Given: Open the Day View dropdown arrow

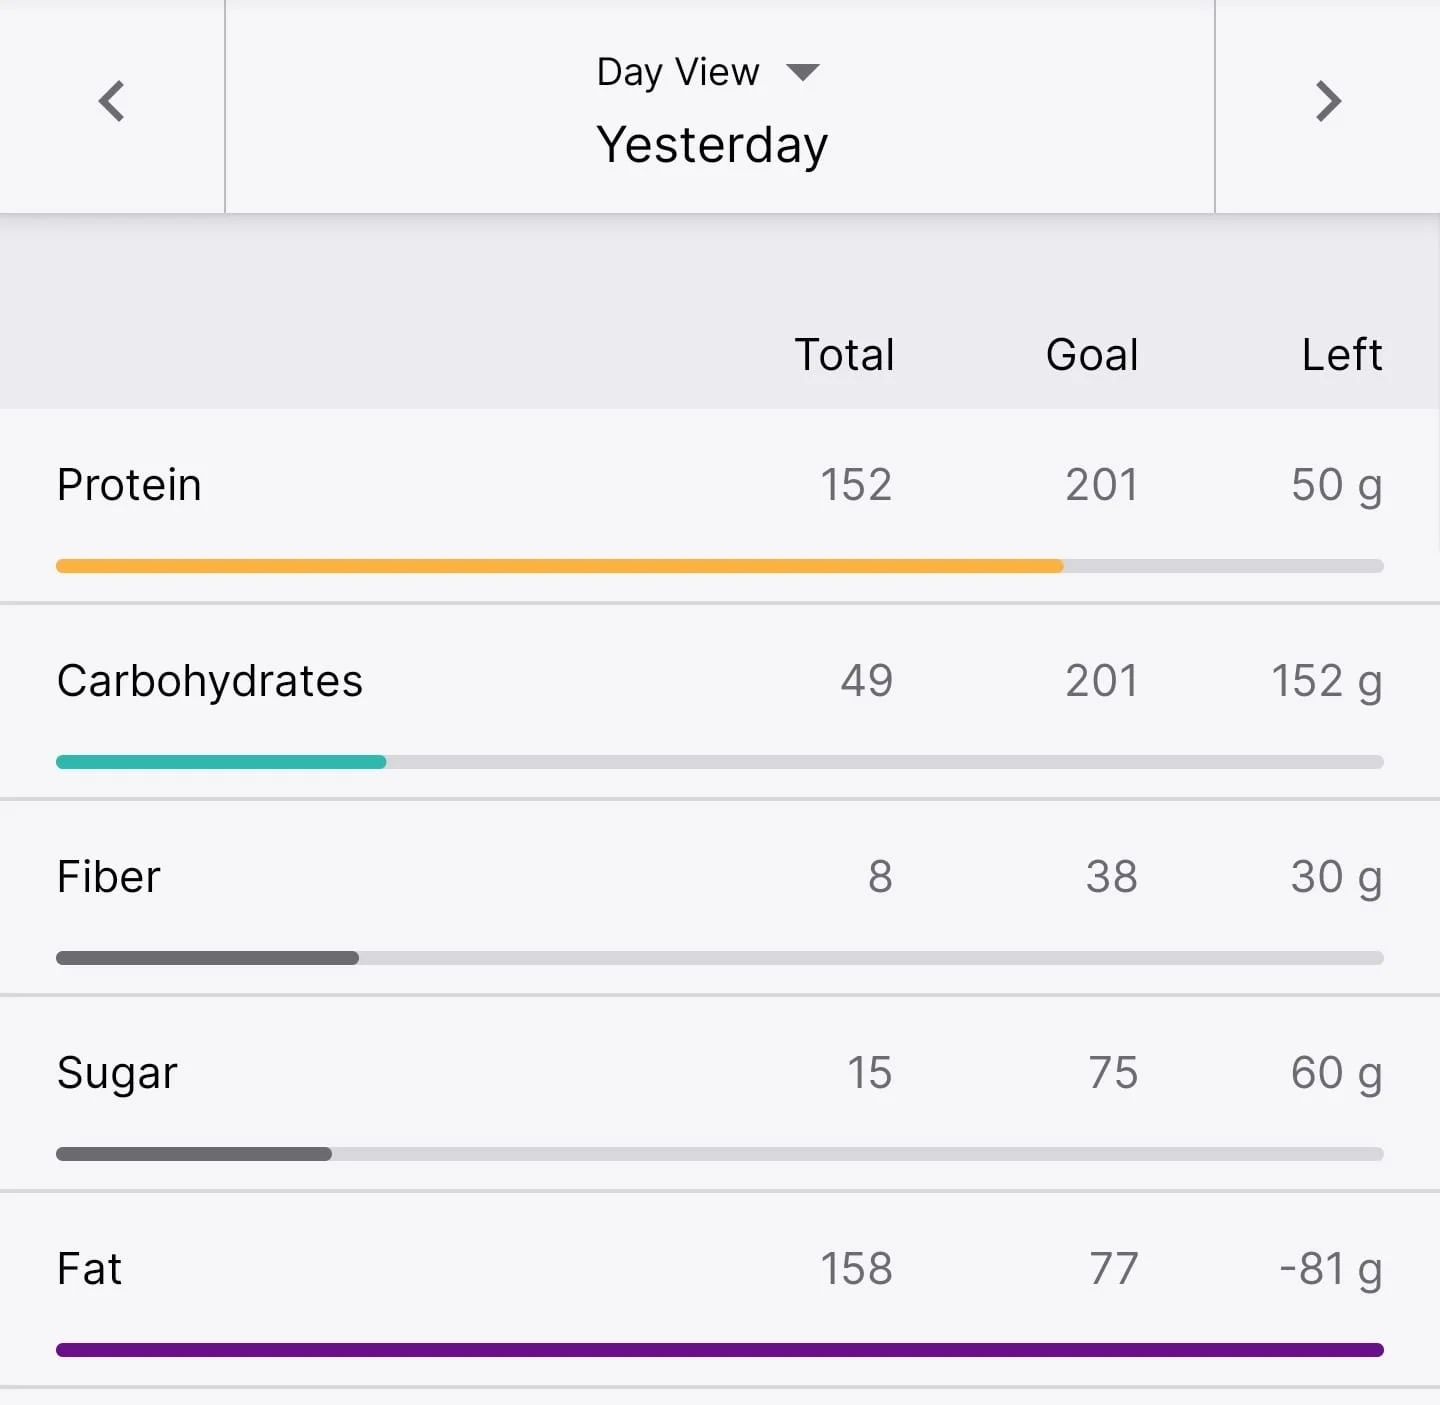Looking at the screenshot, I should (x=803, y=72).
